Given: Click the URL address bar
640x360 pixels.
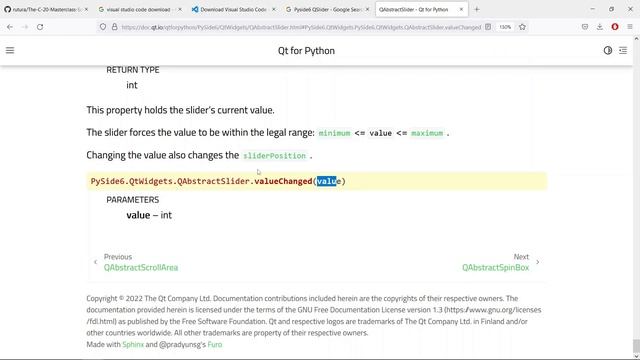Looking at the screenshot, I should 301,27.
